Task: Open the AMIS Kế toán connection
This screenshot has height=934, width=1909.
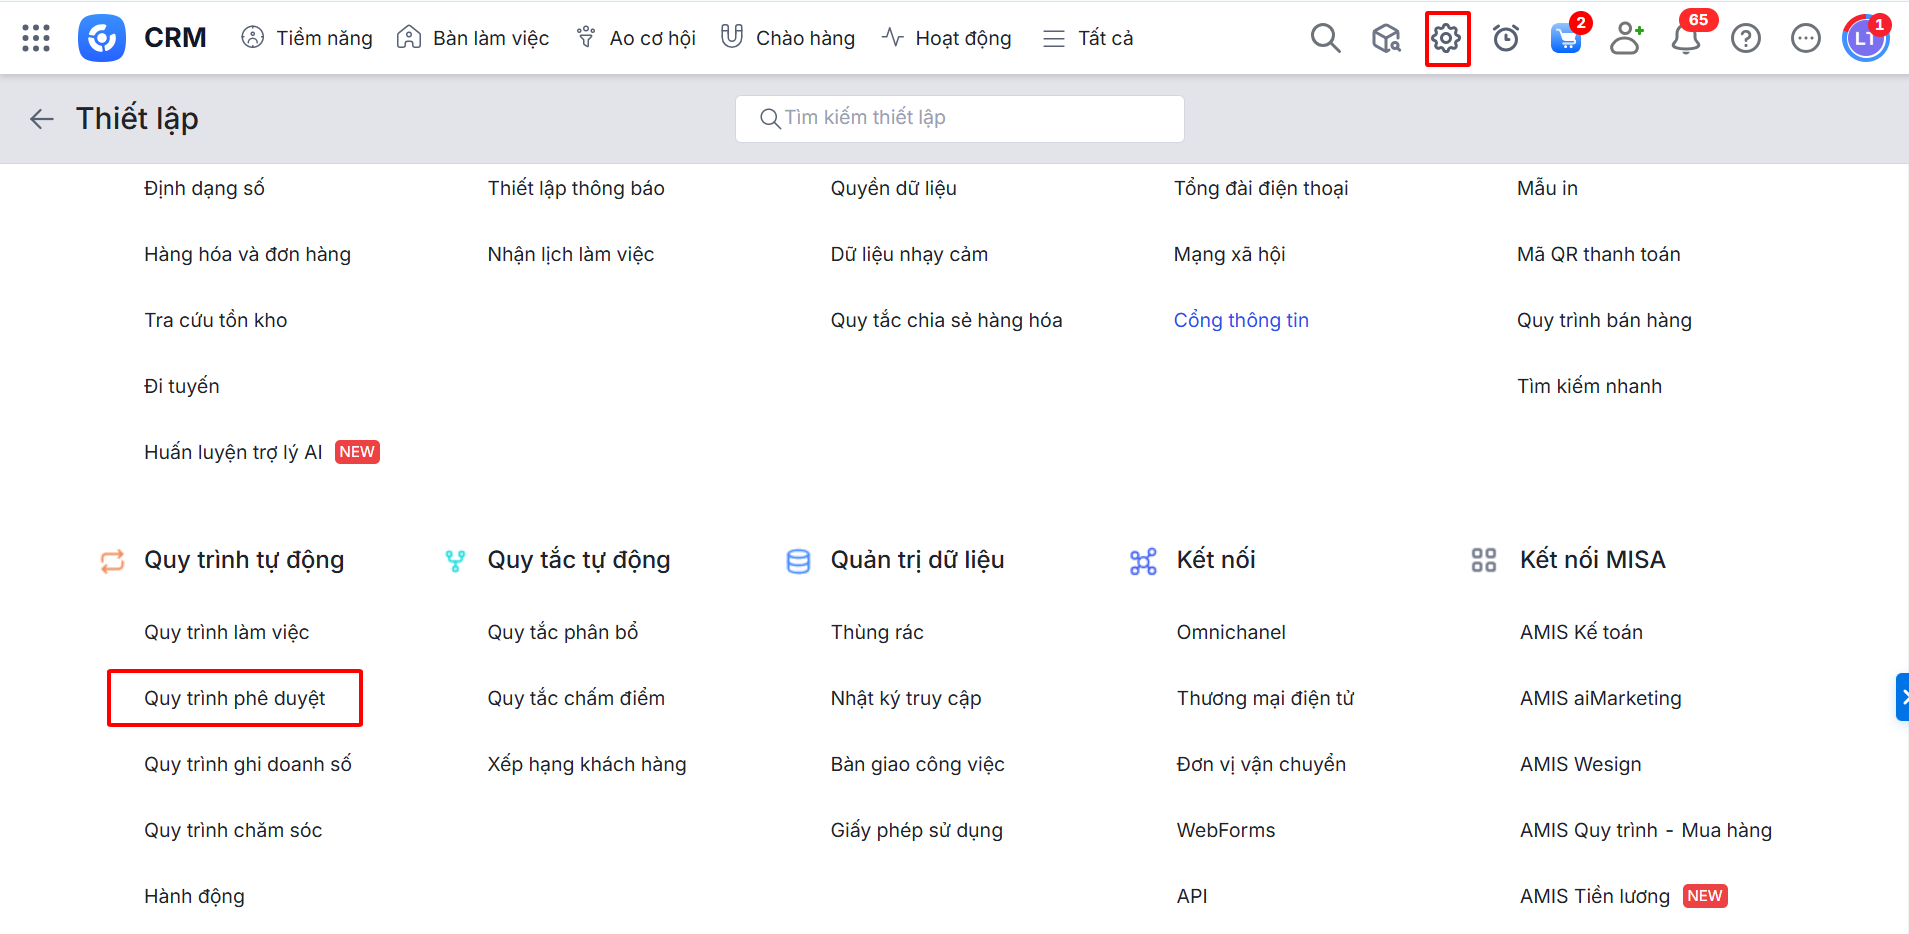Action: point(1581,632)
